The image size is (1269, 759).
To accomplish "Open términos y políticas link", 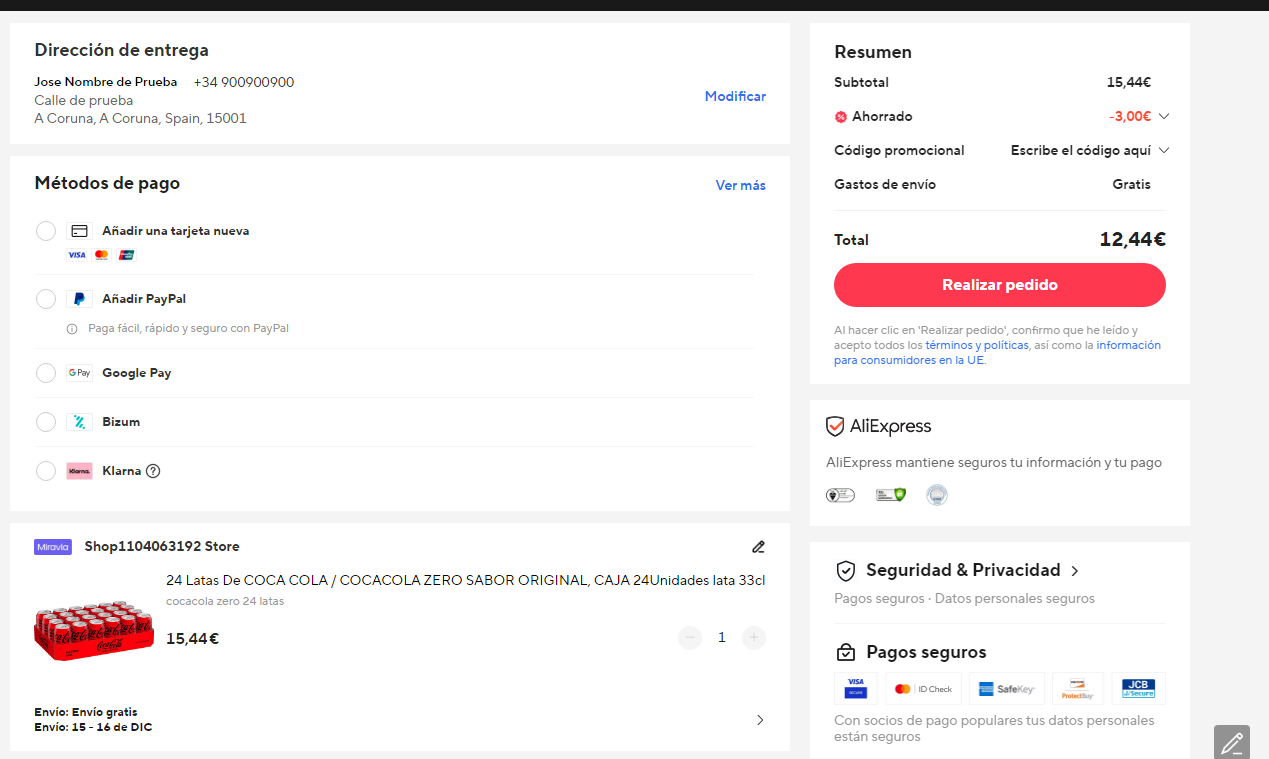I will click(977, 345).
